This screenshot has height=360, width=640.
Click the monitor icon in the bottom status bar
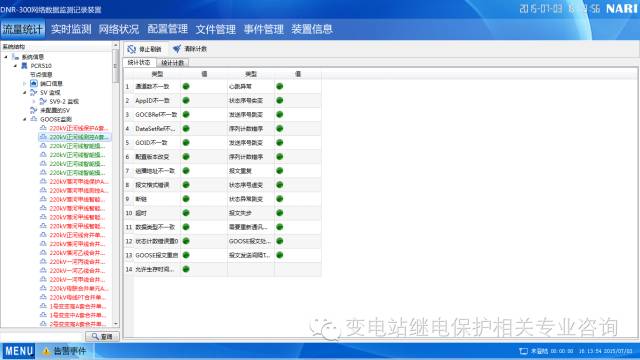click(x=523, y=351)
